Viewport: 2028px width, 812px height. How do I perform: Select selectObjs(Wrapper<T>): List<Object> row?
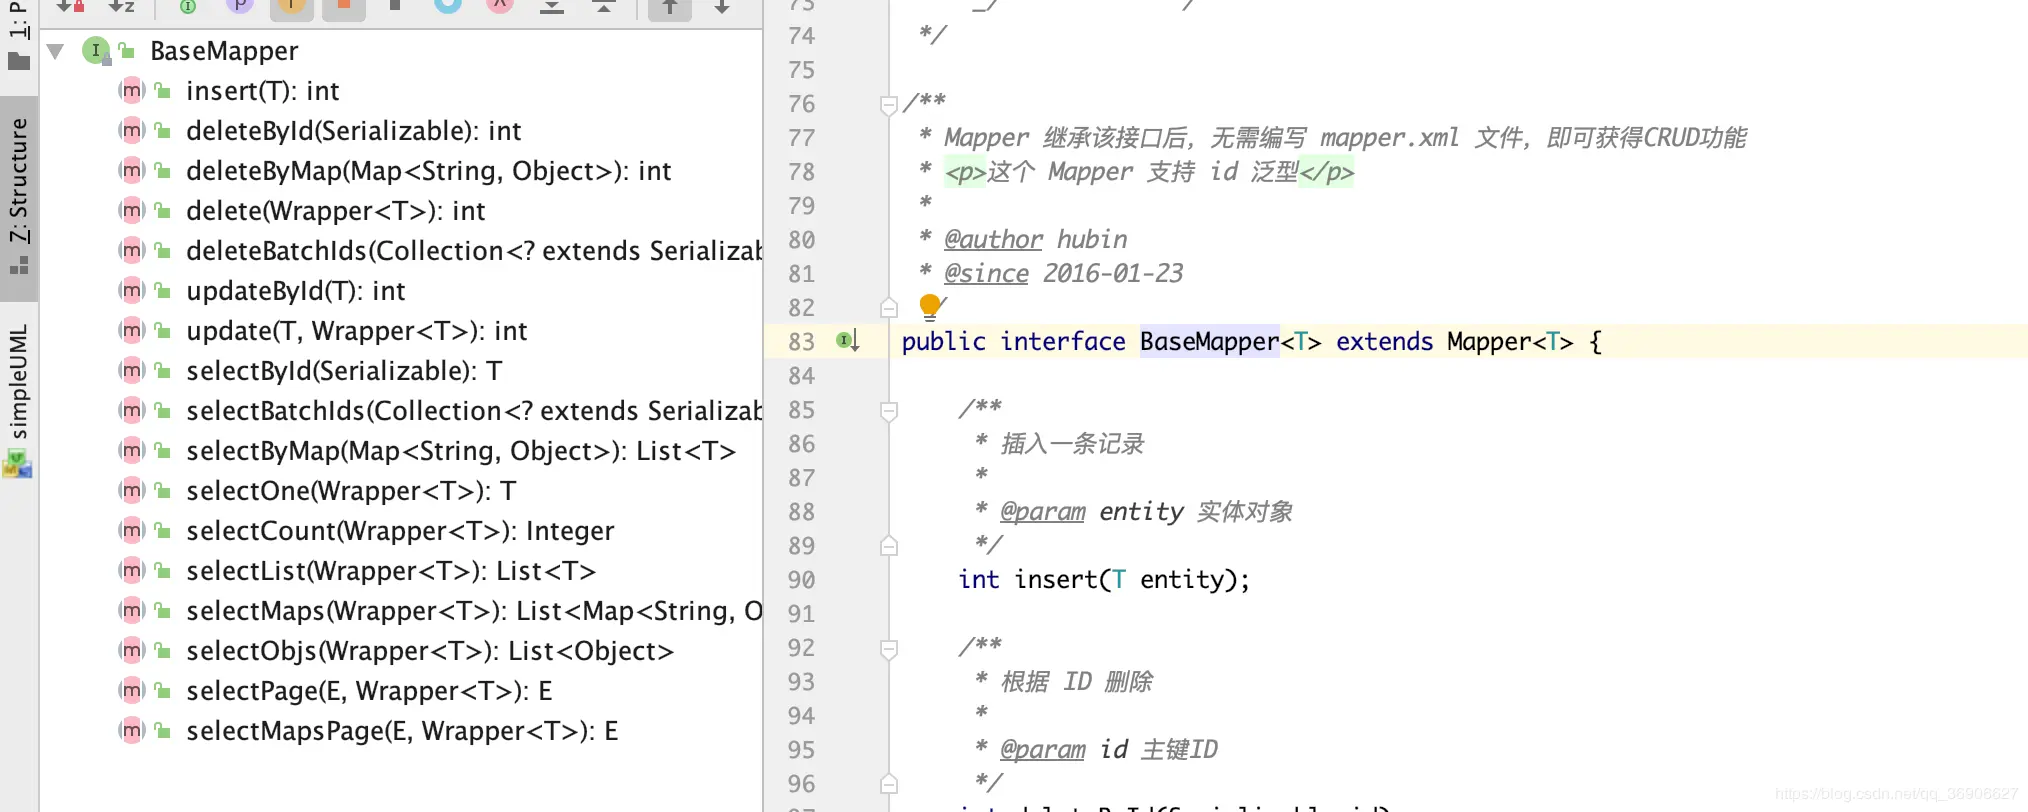(401, 651)
